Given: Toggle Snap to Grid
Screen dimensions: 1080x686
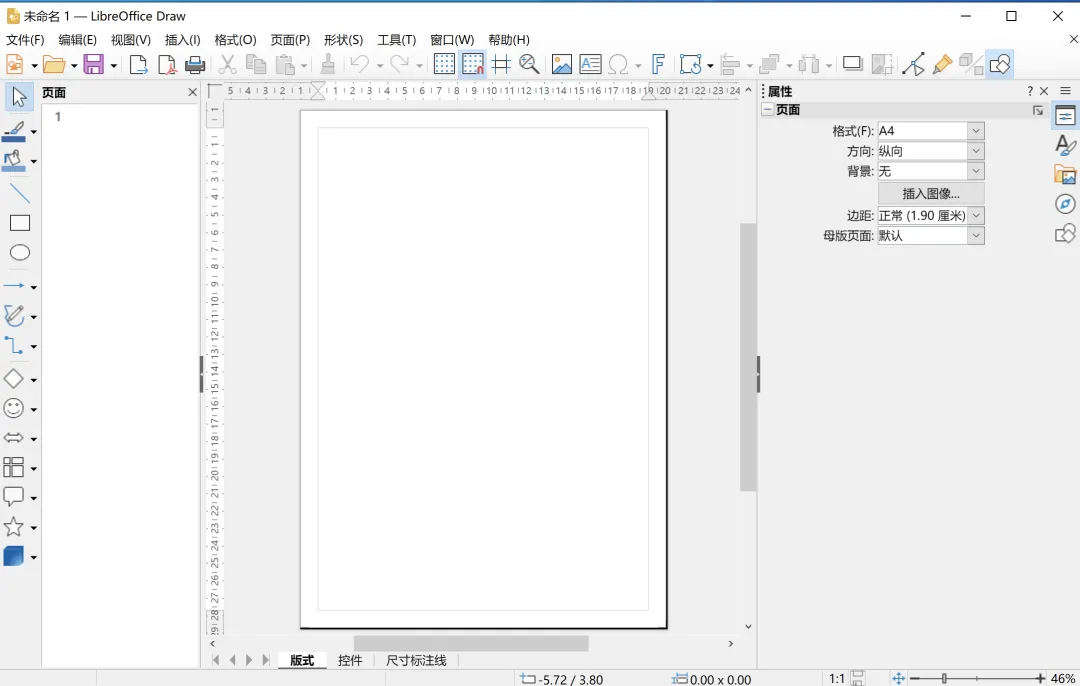Looking at the screenshot, I should pos(473,65).
